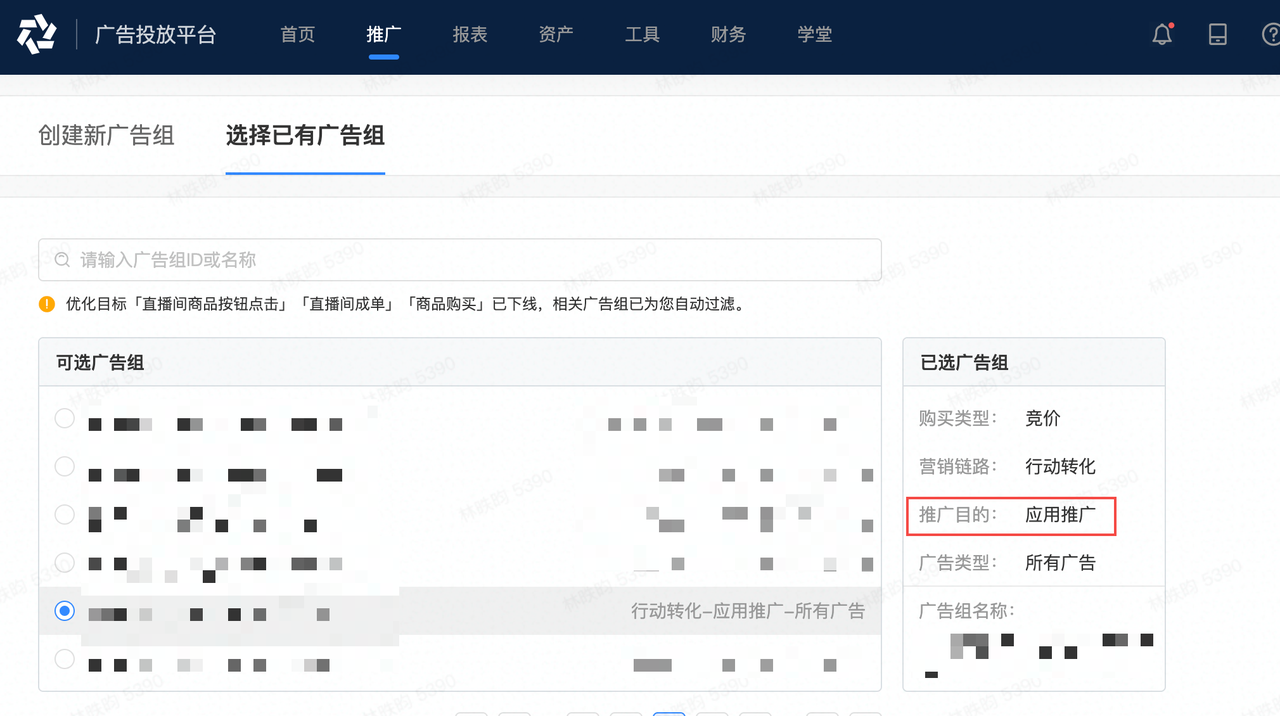This screenshot has height=716, width=1280.
Task: Open the 首页 menu item
Action: pos(297,34)
